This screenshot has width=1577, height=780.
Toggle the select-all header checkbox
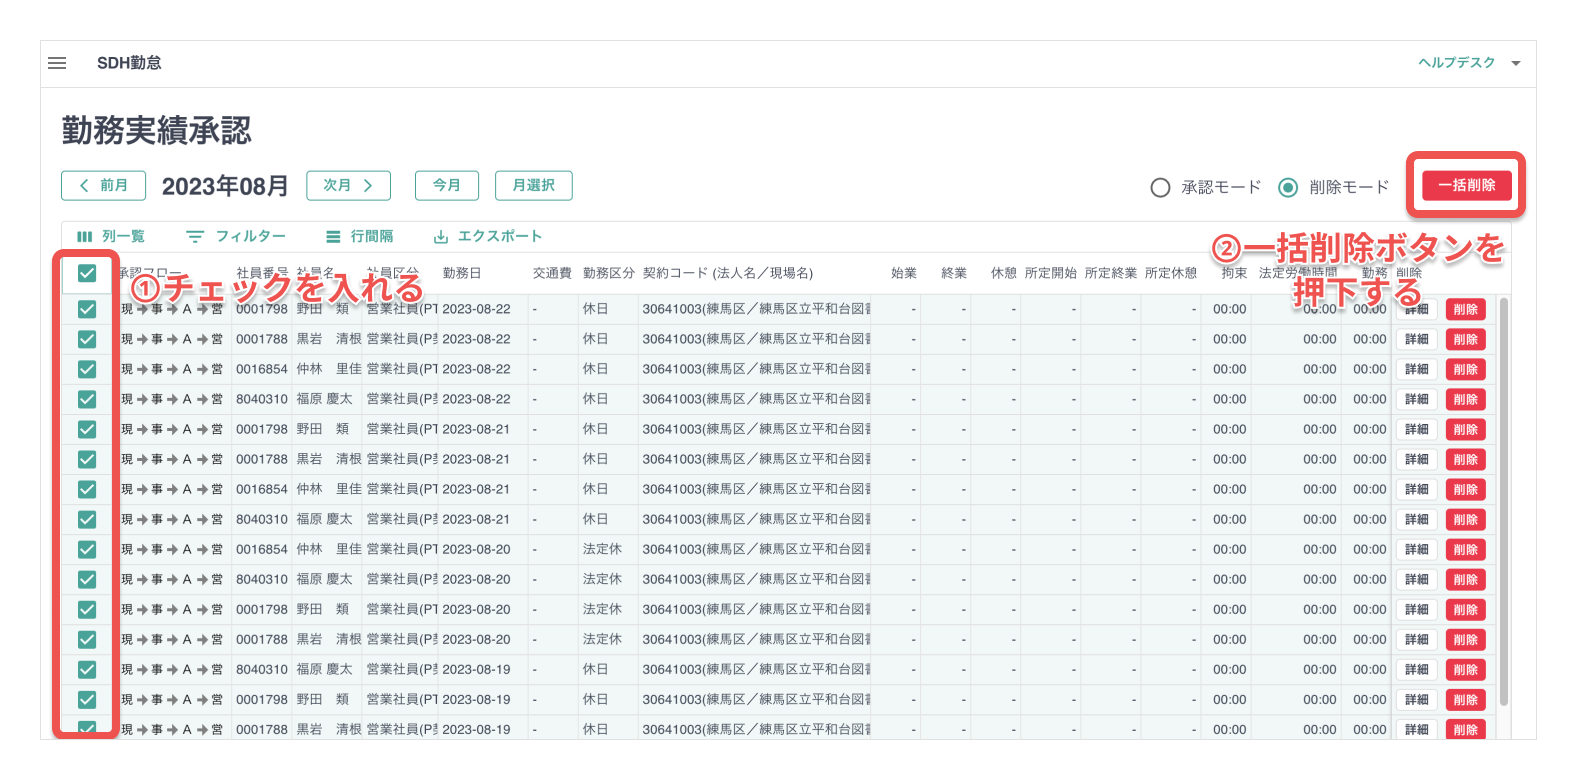pyautogui.click(x=87, y=273)
